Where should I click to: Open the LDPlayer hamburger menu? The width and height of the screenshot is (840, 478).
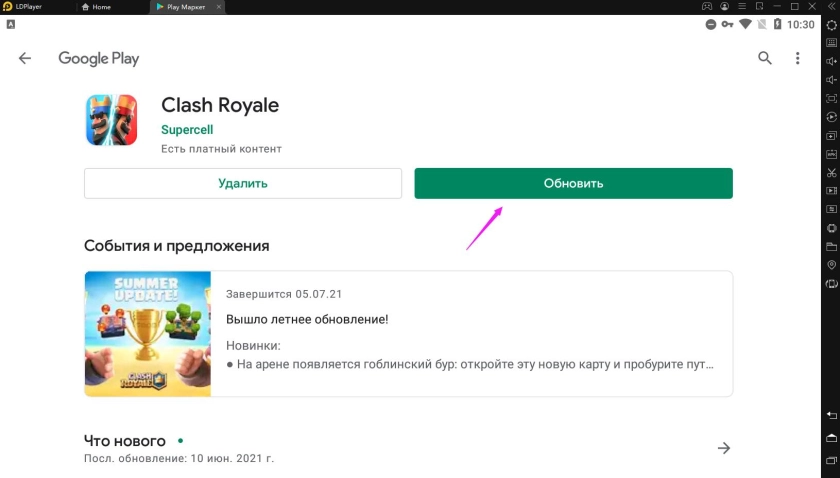click(x=742, y=6)
